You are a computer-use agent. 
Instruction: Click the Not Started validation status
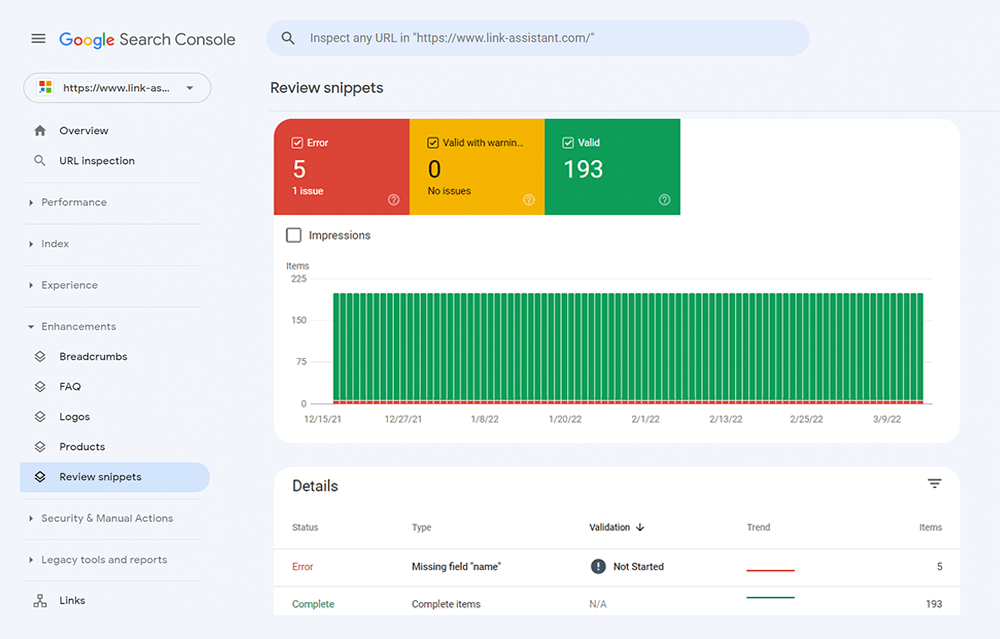pyautogui.click(x=638, y=566)
